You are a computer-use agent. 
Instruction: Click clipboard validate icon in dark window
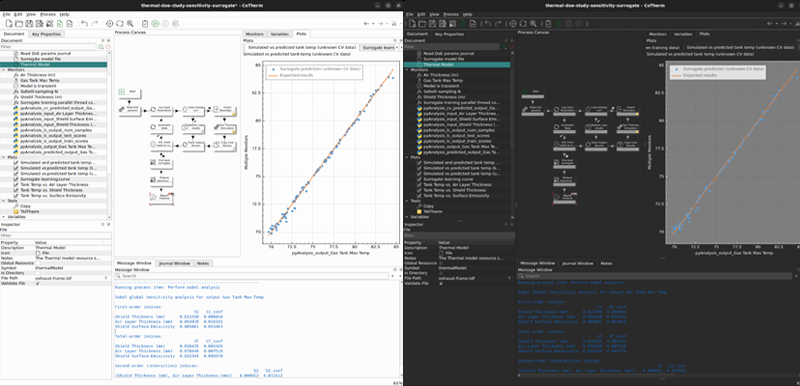point(548,24)
